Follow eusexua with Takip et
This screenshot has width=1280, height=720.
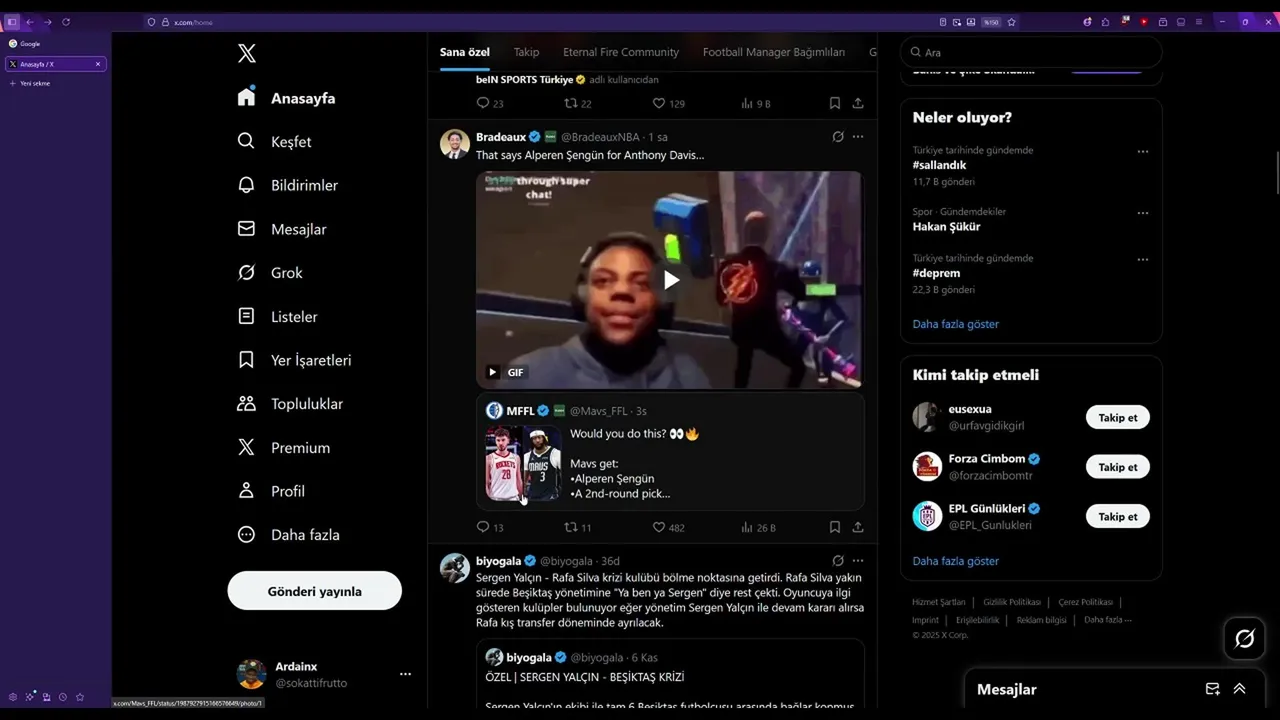(1118, 418)
